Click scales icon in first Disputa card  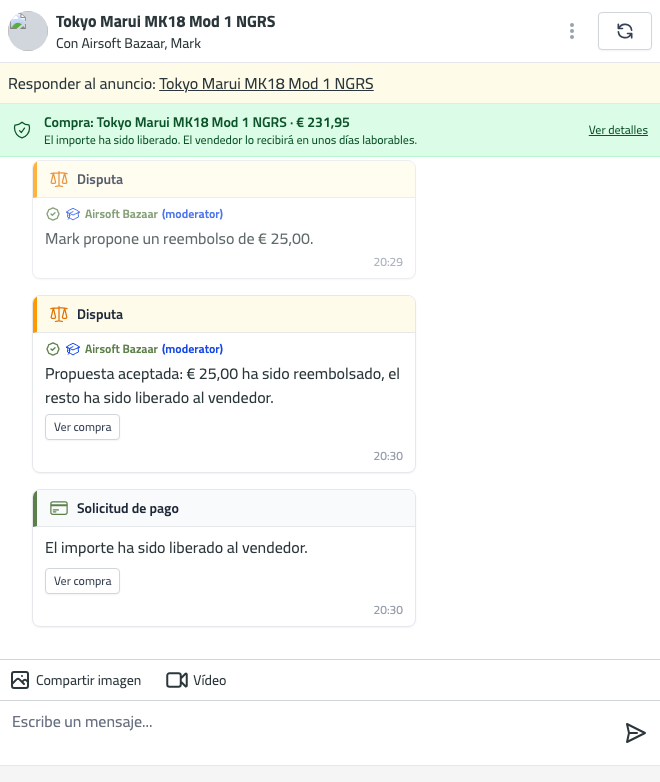click(x=59, y=179)
